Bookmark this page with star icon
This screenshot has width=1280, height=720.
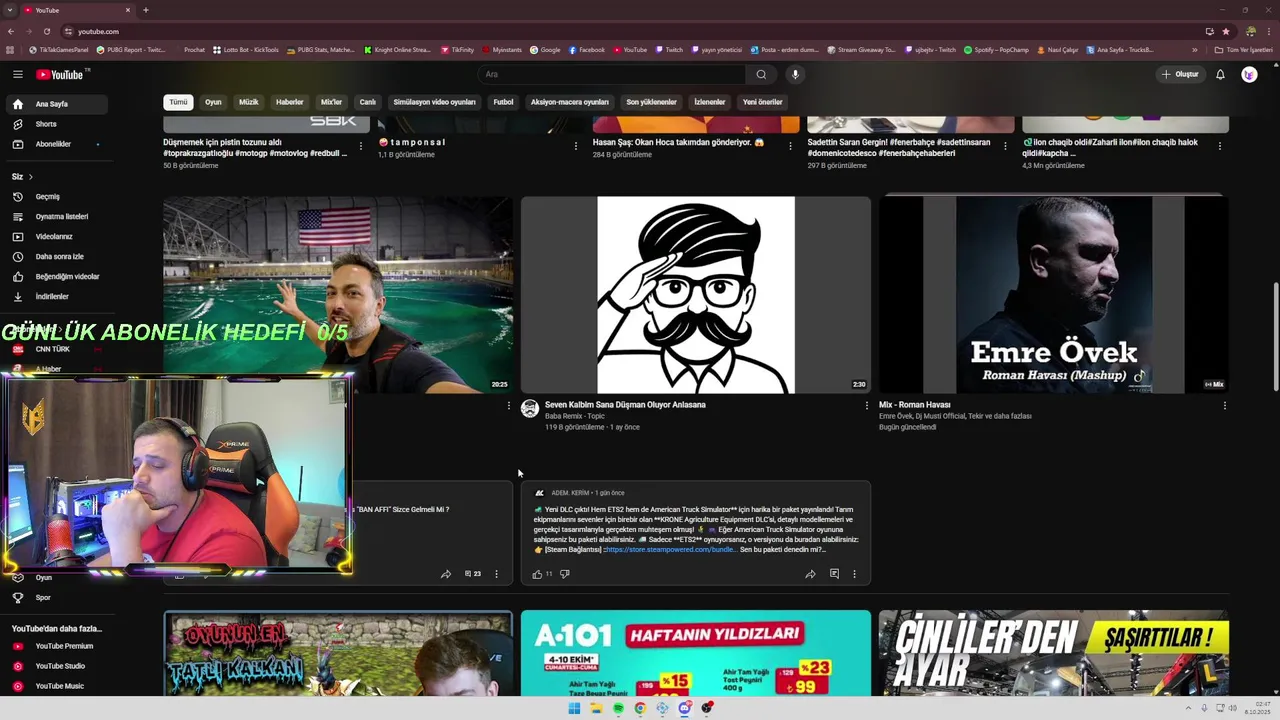[x=1226, y=31]
